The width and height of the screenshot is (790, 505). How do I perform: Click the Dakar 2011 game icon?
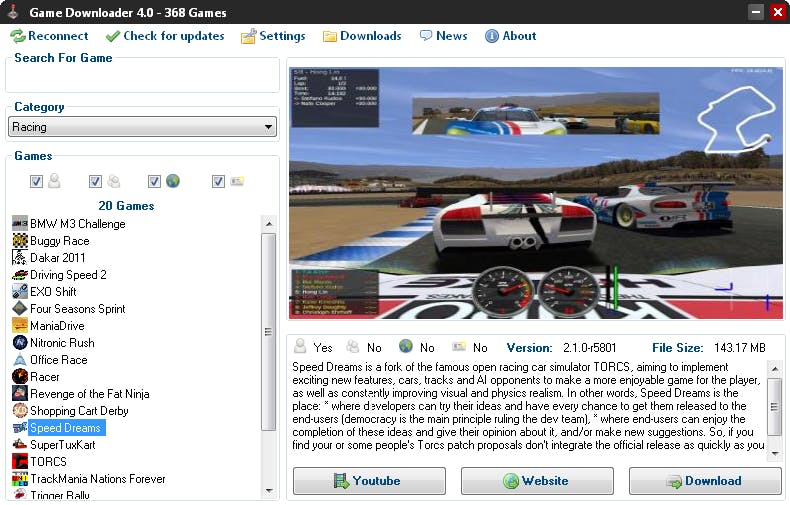click(x=20, y=258)
